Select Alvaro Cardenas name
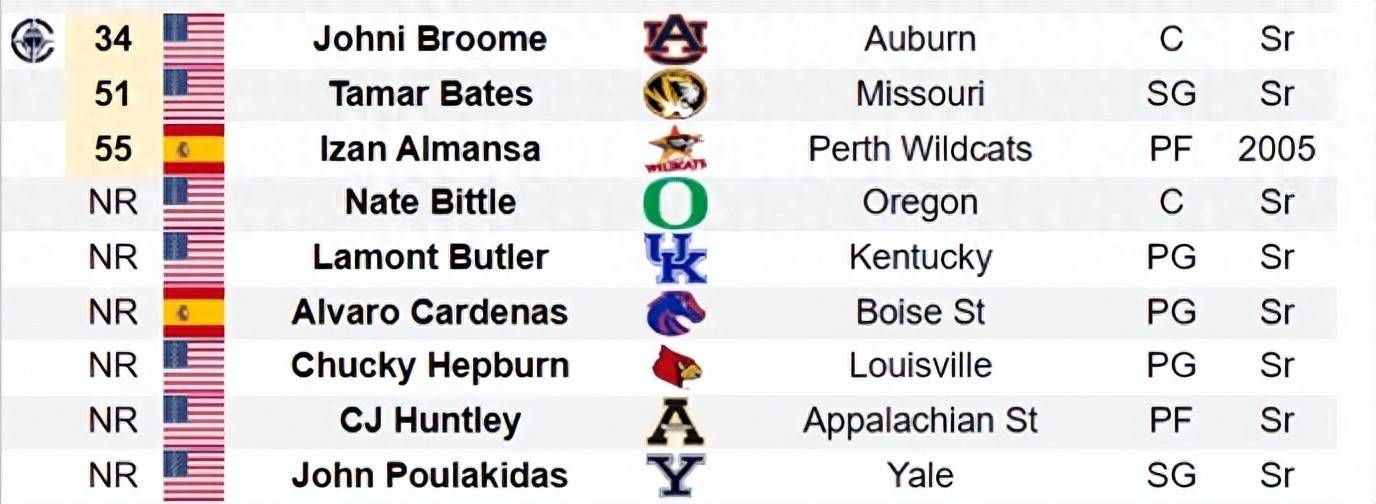1376x504 pixels. point(430,312)
